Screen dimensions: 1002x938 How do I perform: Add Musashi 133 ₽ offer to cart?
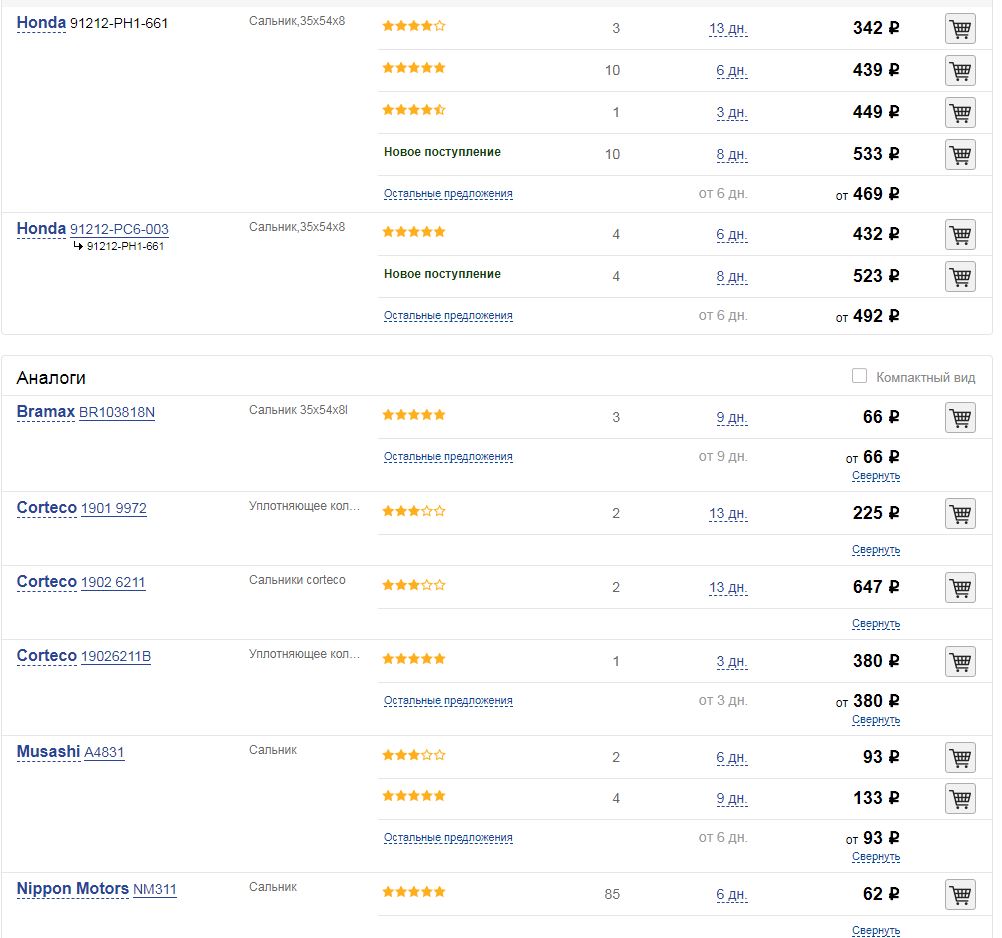960,799
